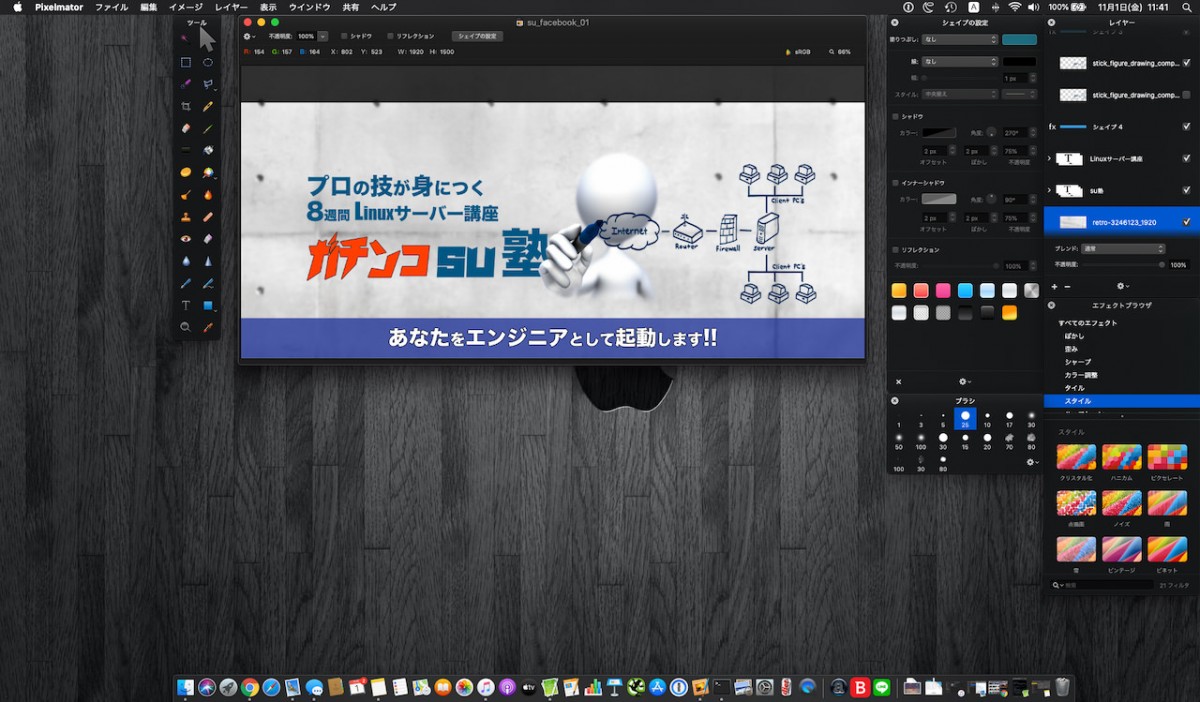1200x702 pixels.
Task: Apply the ハニカム effect thumbnail
Action: 1122,457
